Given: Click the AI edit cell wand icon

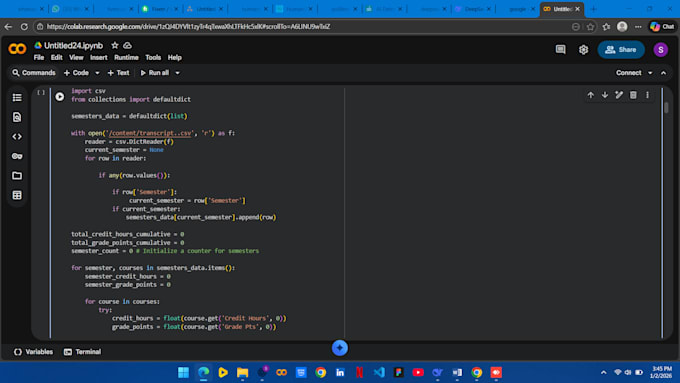Looking at the screenshot, I should coord(619,95).
